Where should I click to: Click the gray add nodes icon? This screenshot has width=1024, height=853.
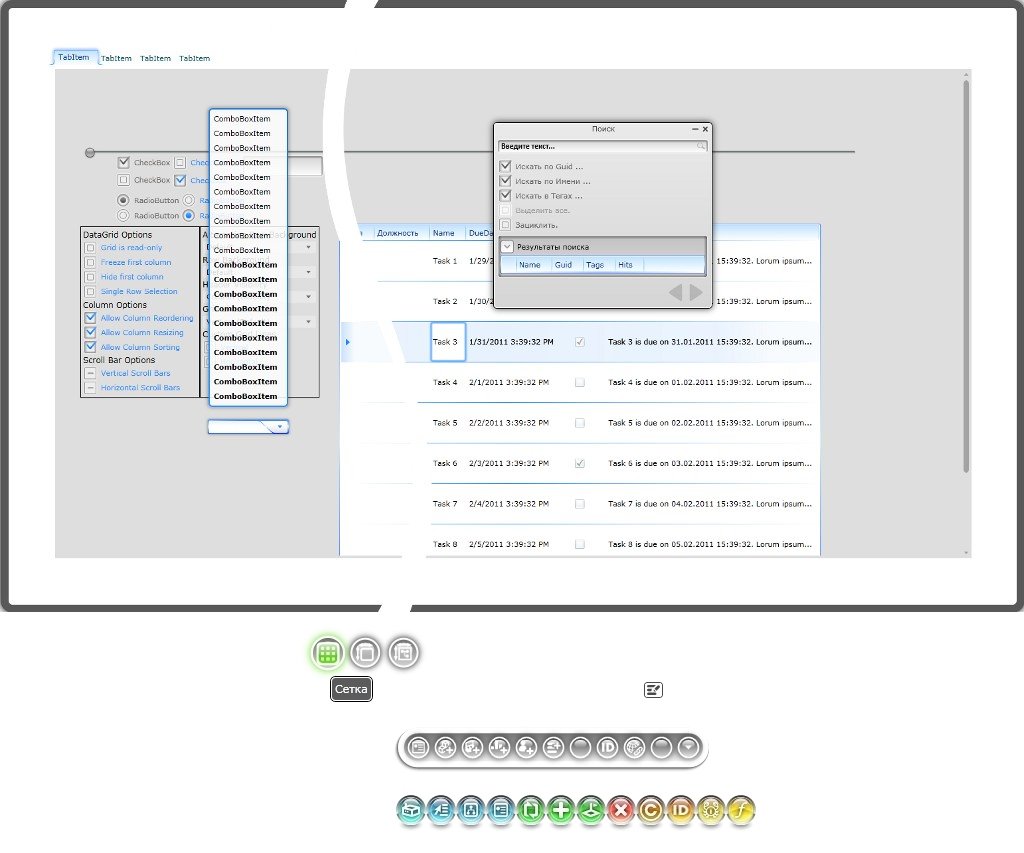coord(445,747)
